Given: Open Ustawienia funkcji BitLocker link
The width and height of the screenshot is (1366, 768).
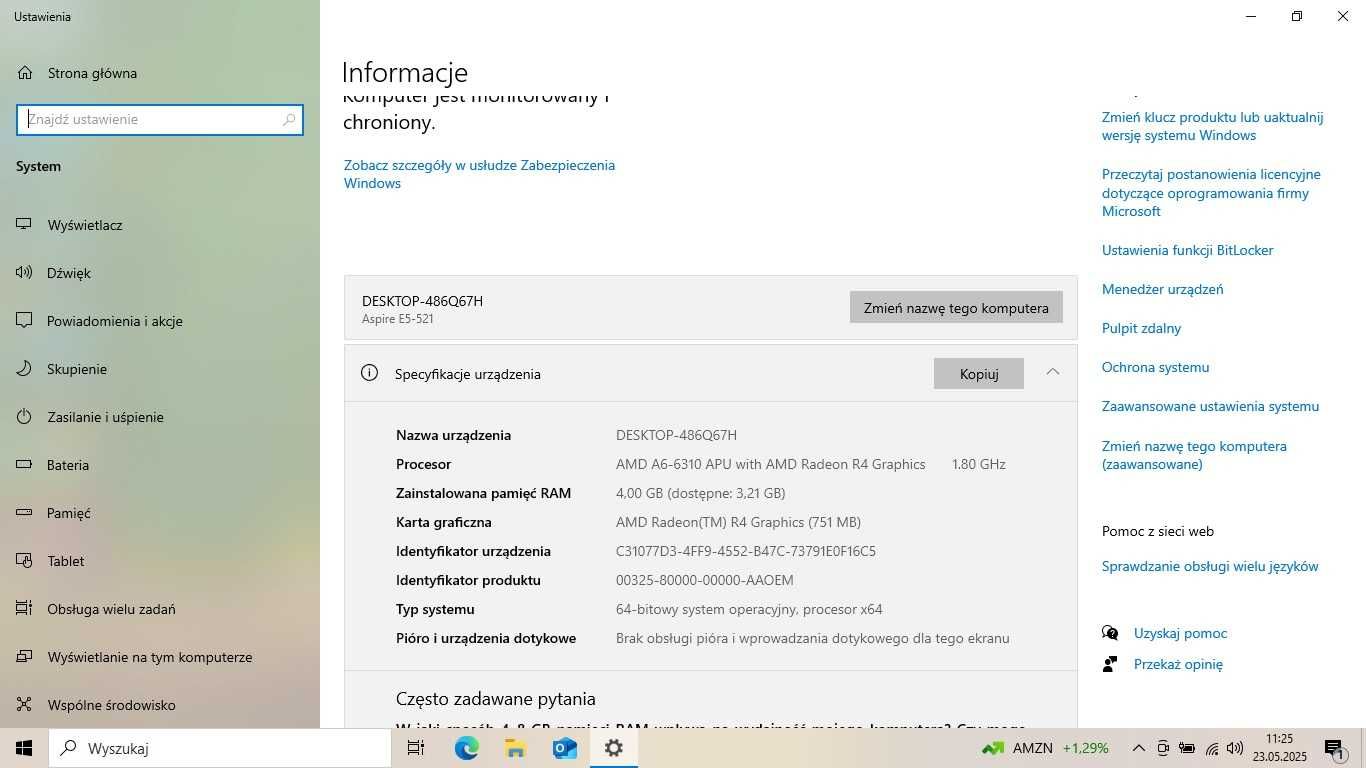Looking at the screenshot, I should (1187, 250).
